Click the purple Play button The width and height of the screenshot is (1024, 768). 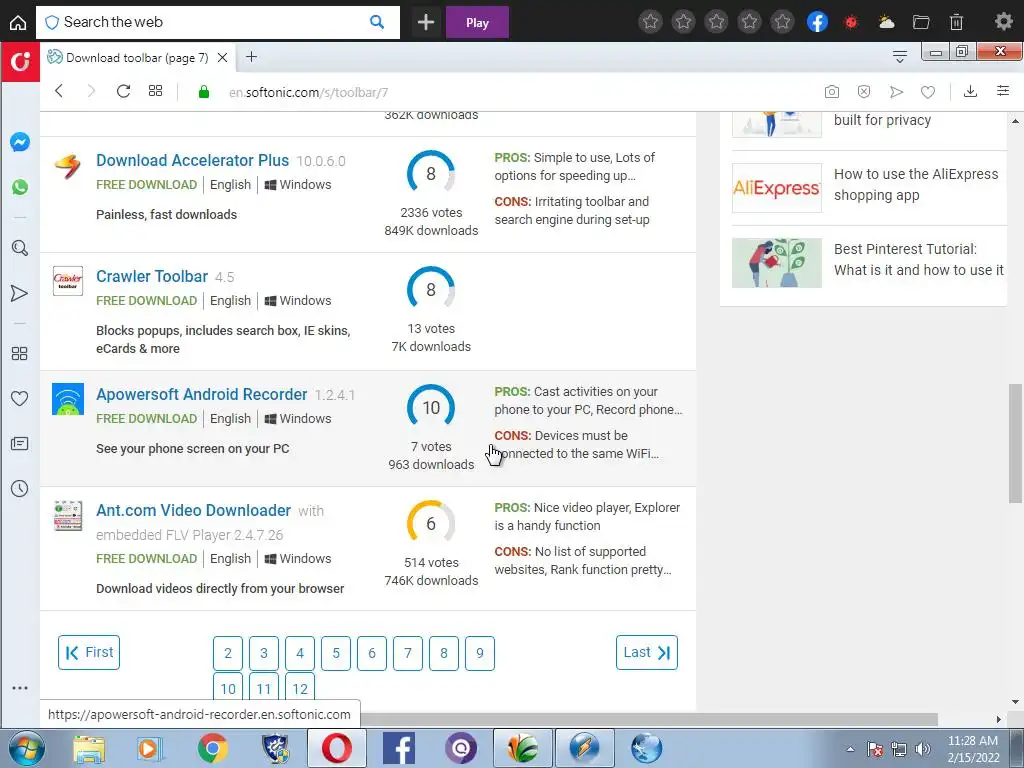pos(477,23)
